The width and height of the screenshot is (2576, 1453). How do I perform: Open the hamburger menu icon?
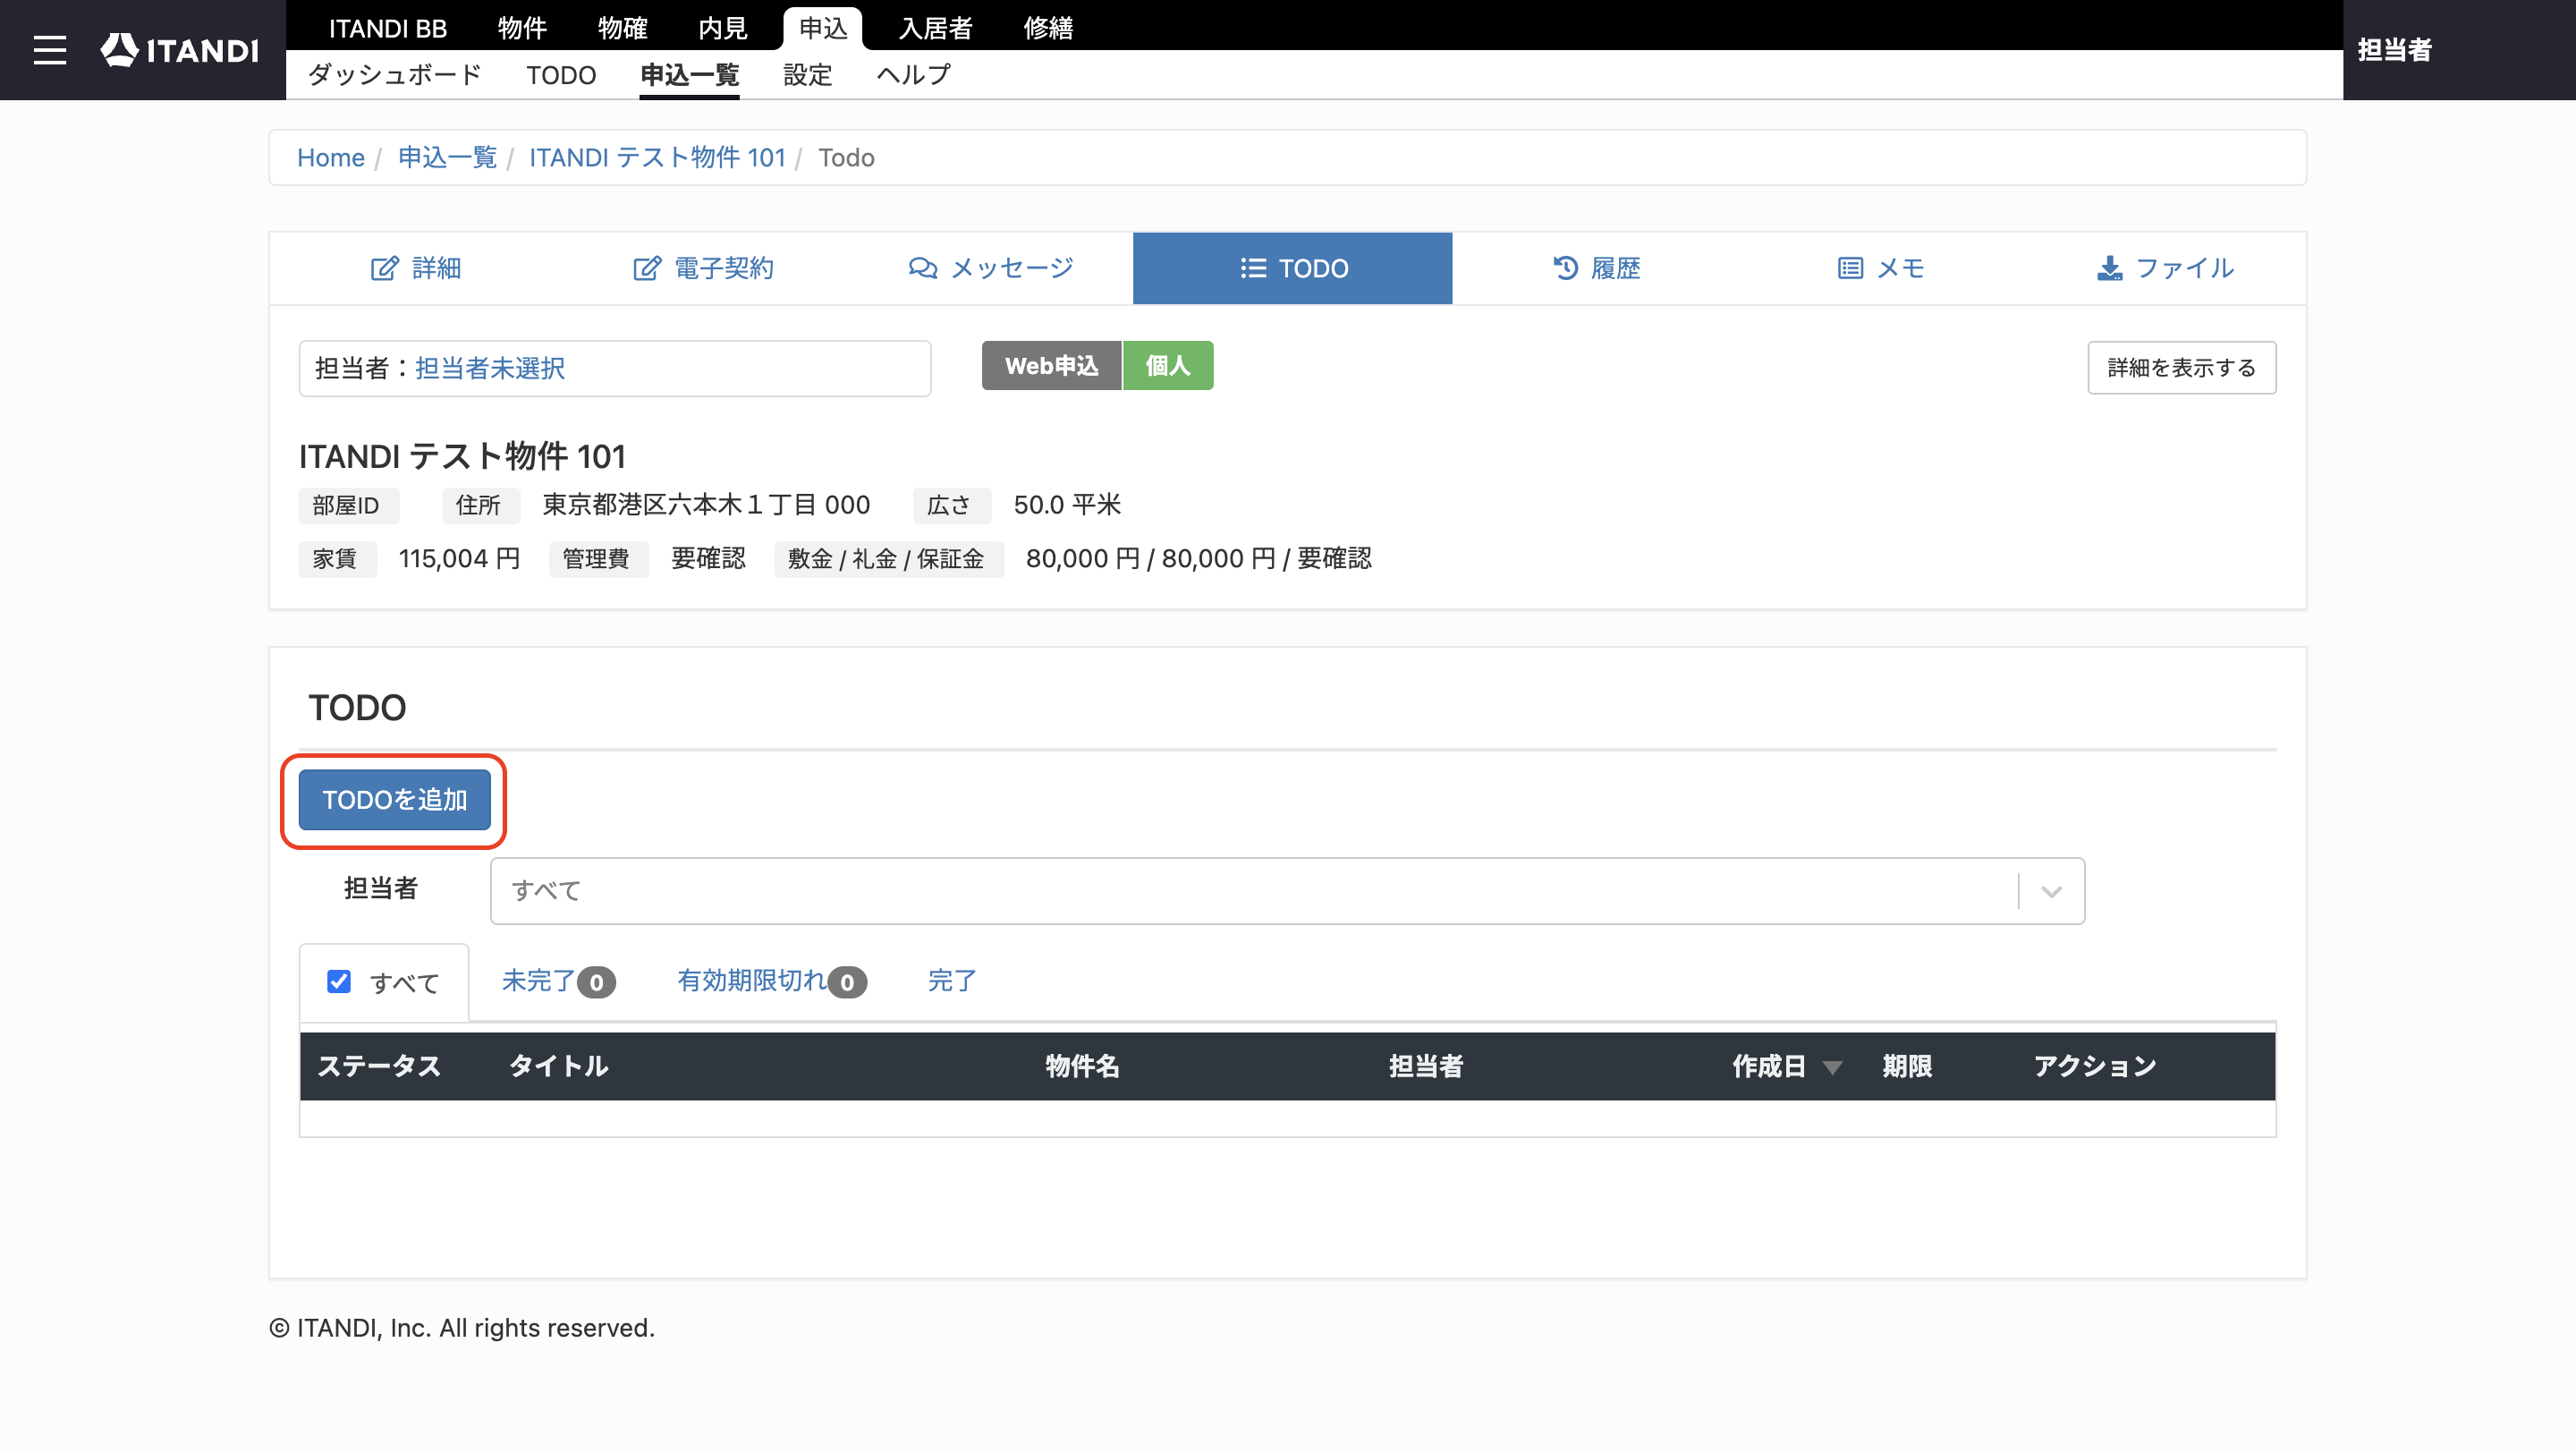49,50
